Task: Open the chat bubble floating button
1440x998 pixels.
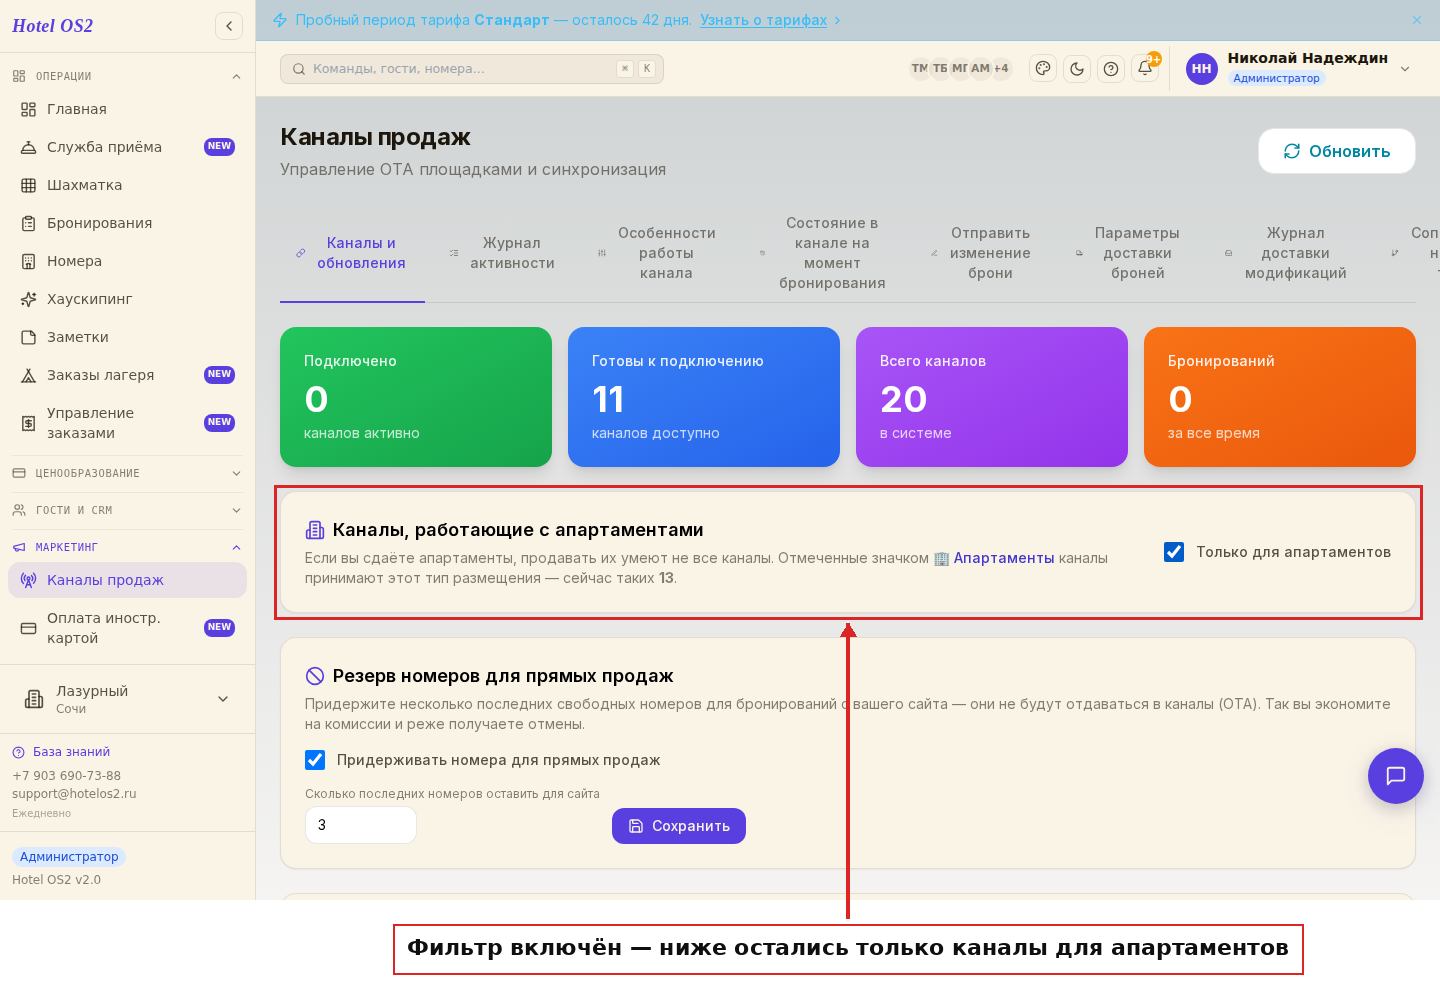Action: pos(1396,776)
